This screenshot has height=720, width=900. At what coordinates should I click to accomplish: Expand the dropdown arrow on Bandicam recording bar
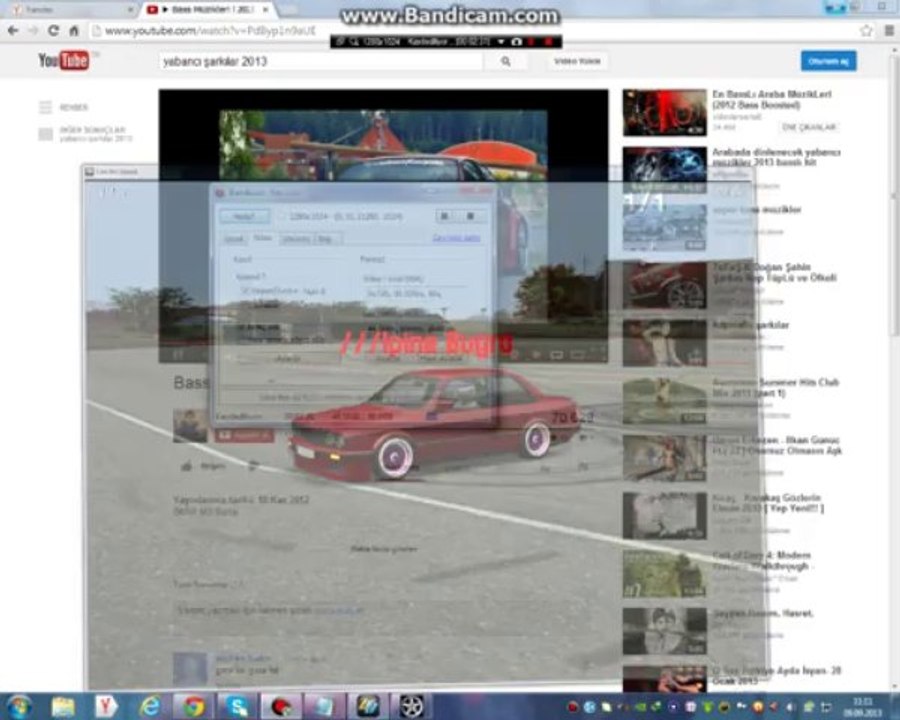point(501,42)
